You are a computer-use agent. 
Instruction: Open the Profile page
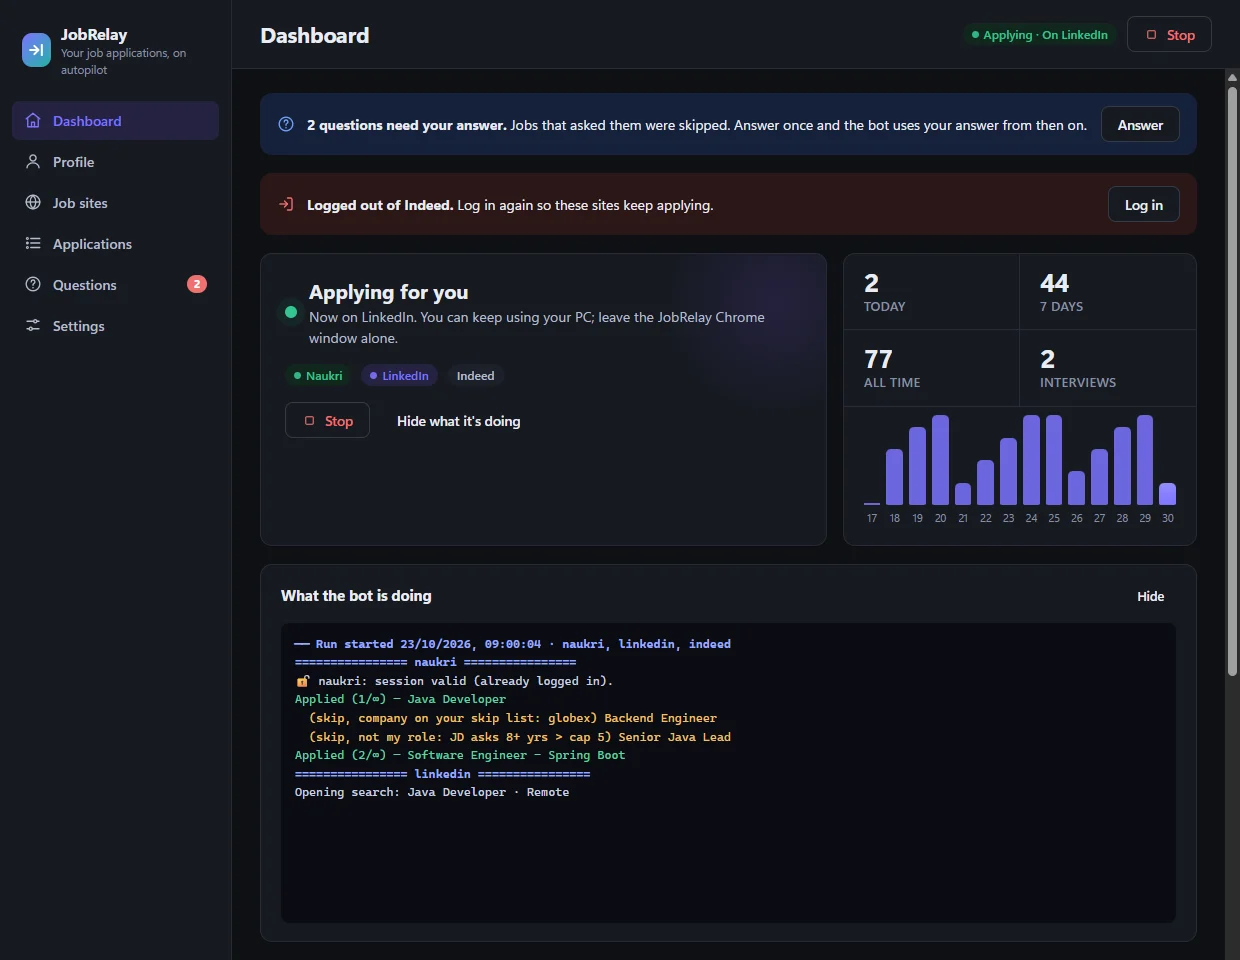point(115,162)
